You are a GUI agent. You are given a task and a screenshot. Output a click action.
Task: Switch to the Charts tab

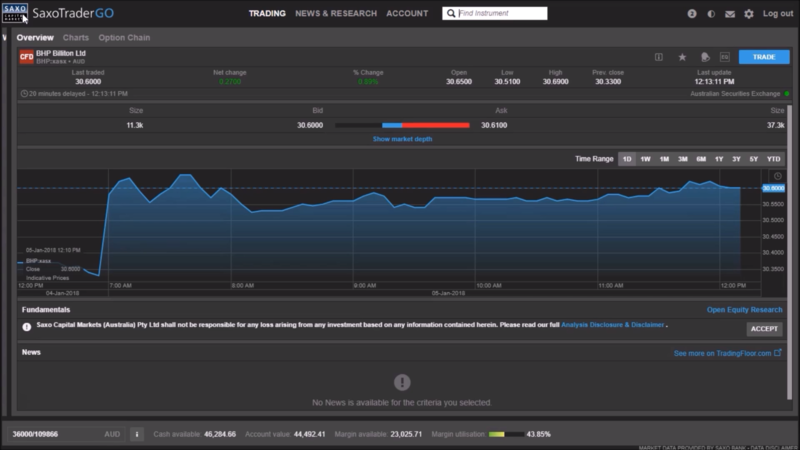76,37
